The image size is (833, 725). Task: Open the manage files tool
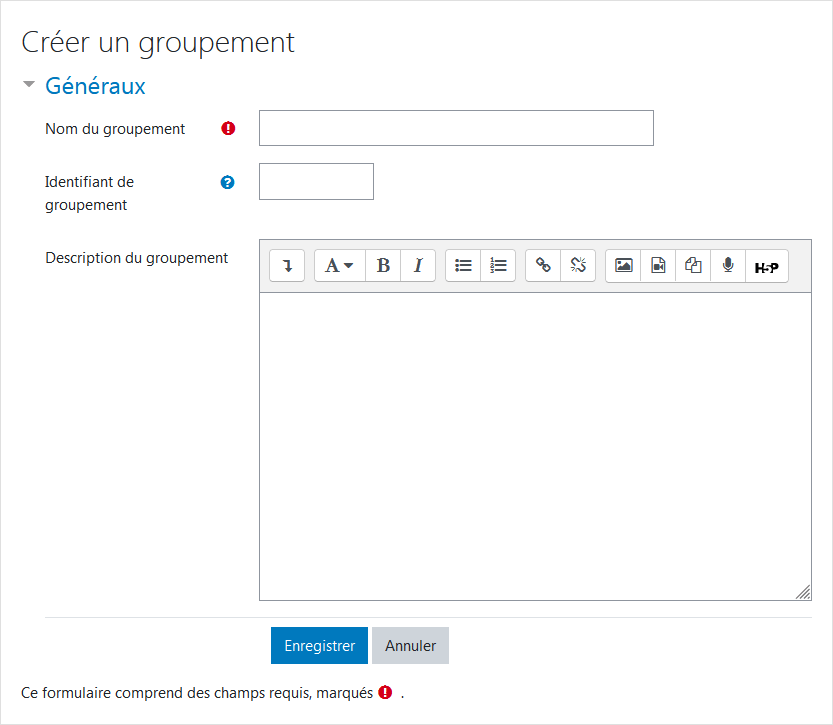pyautogui.click(x=693, y=266)
